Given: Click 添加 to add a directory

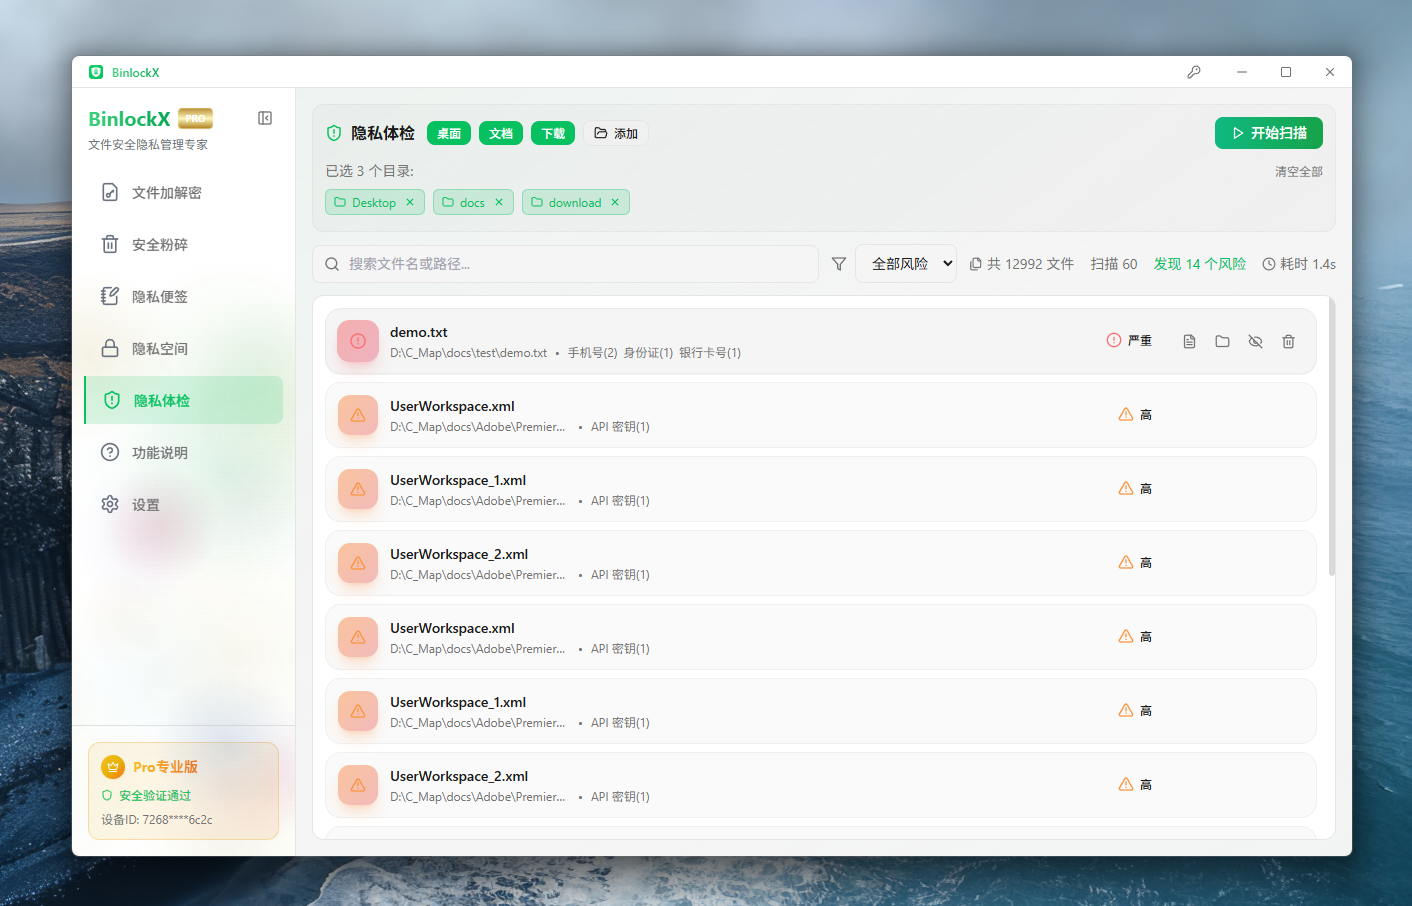Looking at the screenshot, I should pos(616,133).
